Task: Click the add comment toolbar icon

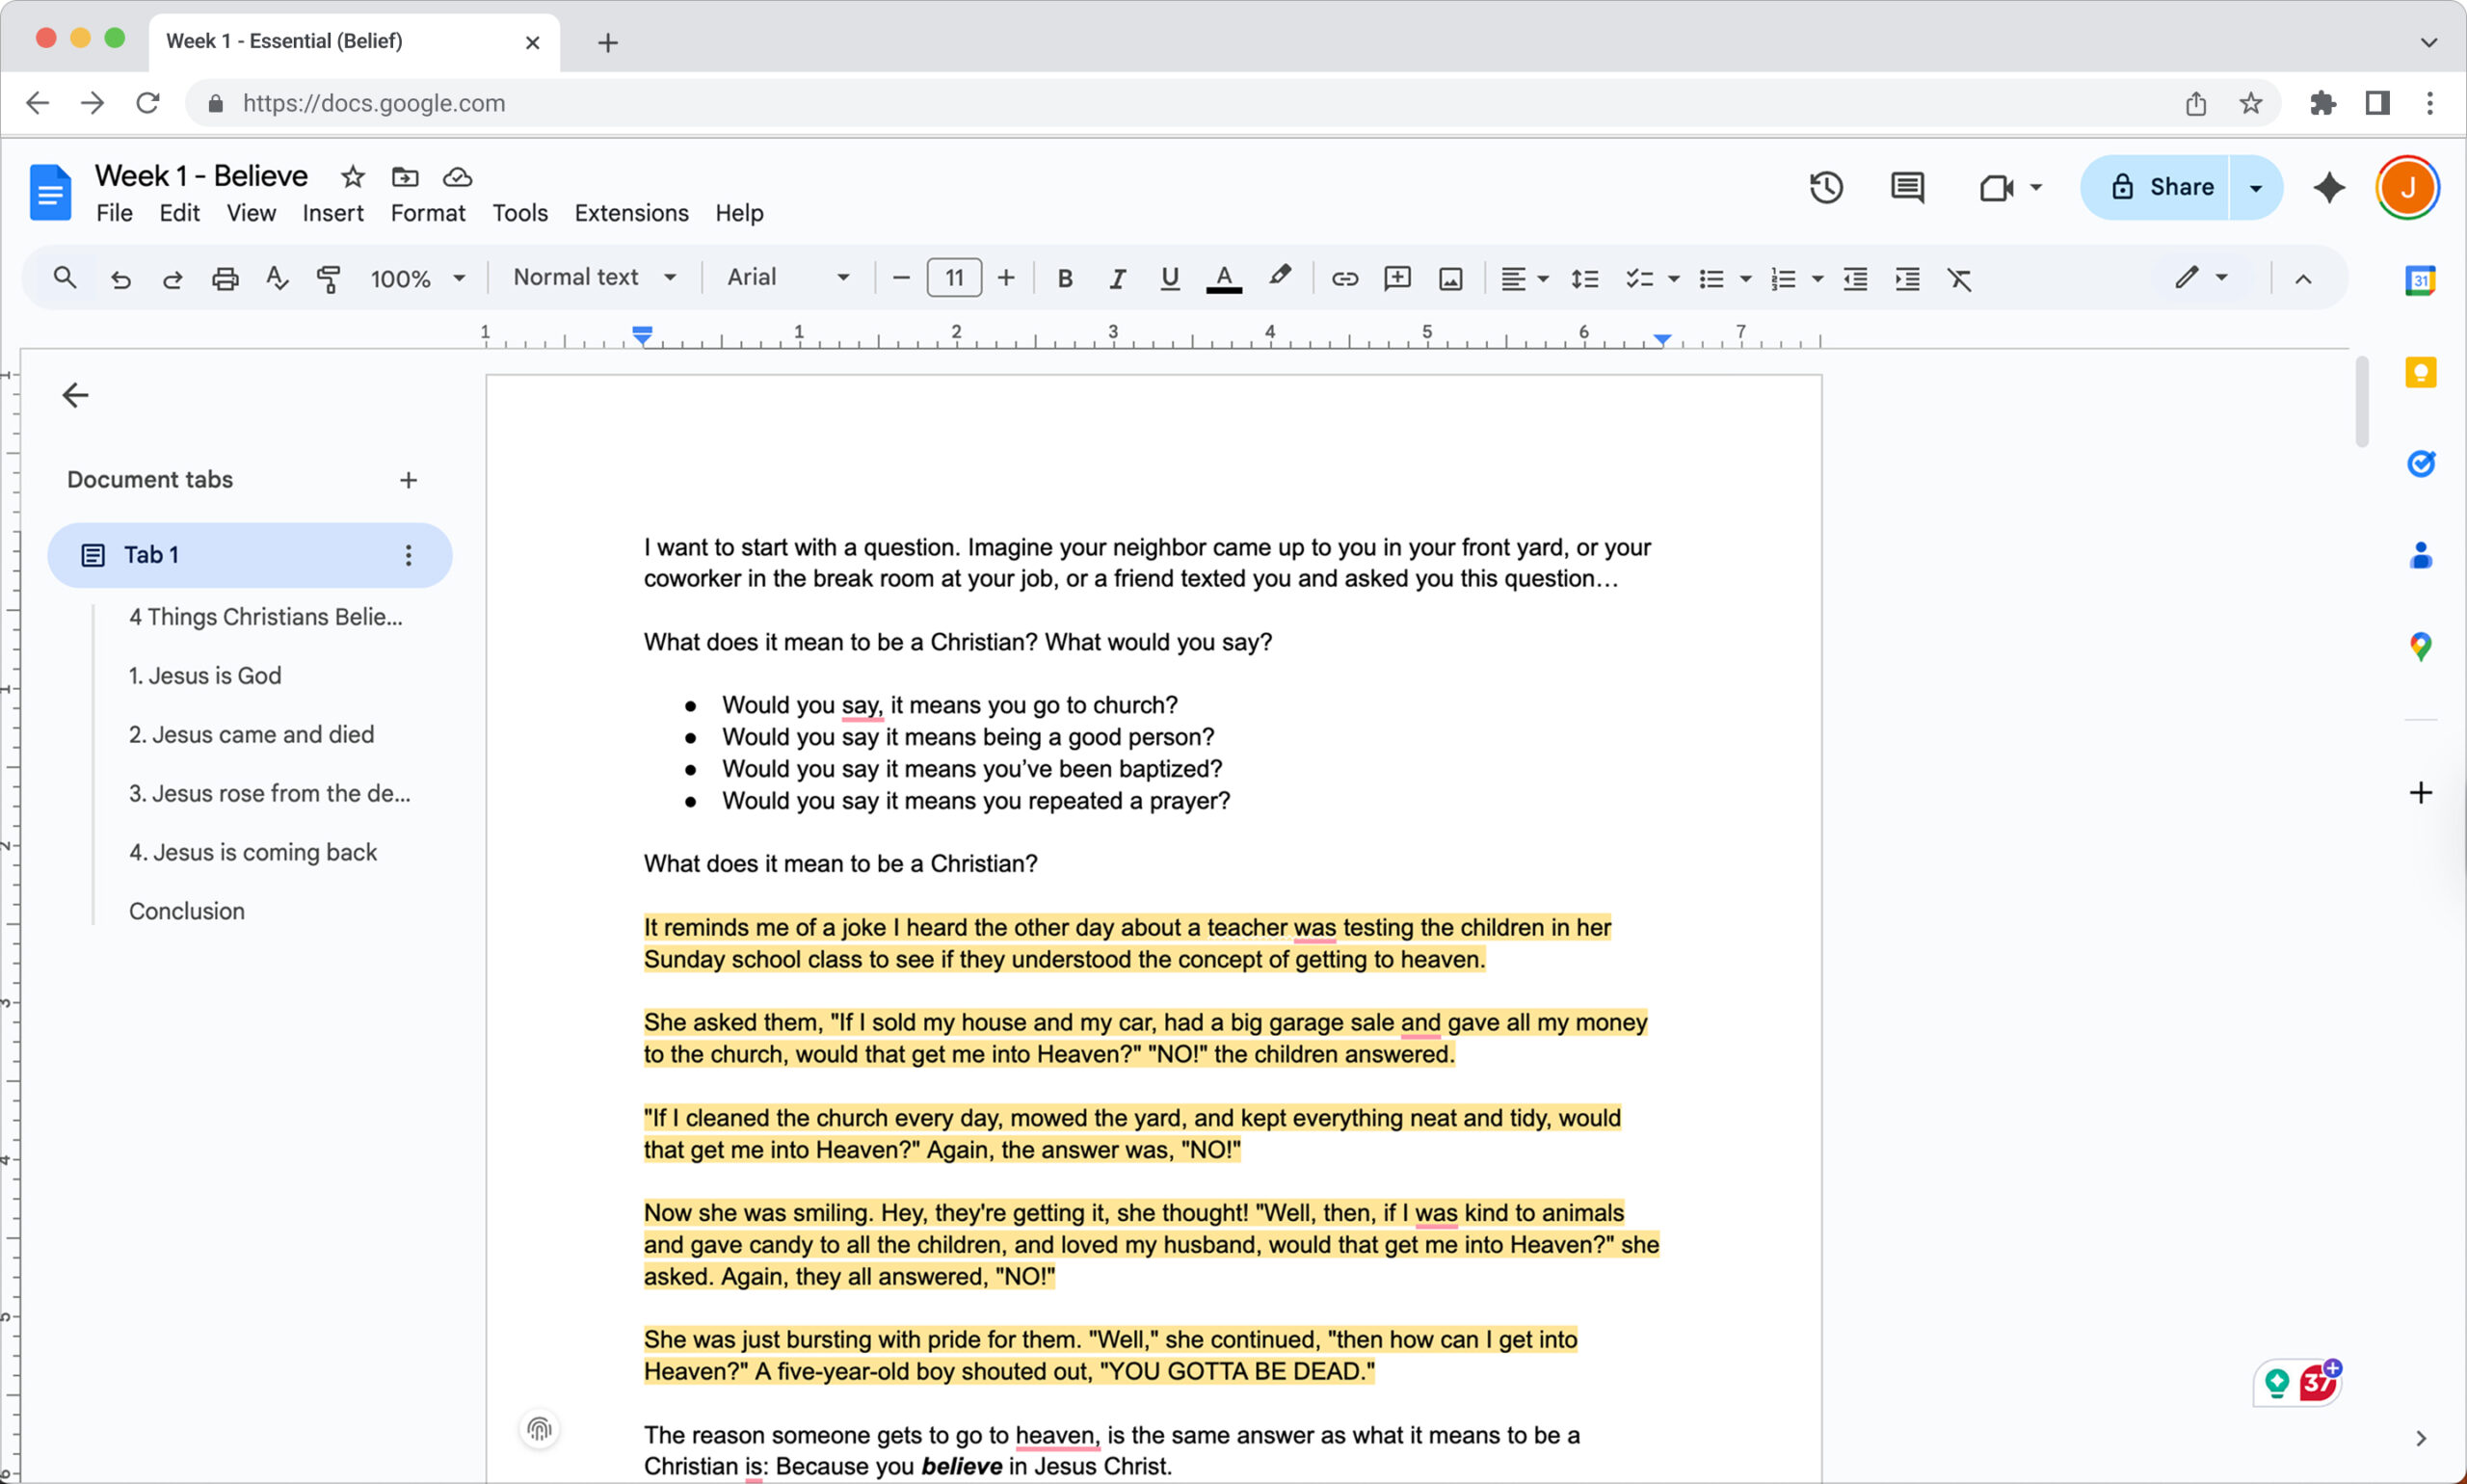Action: click(x=1397, y=278)
